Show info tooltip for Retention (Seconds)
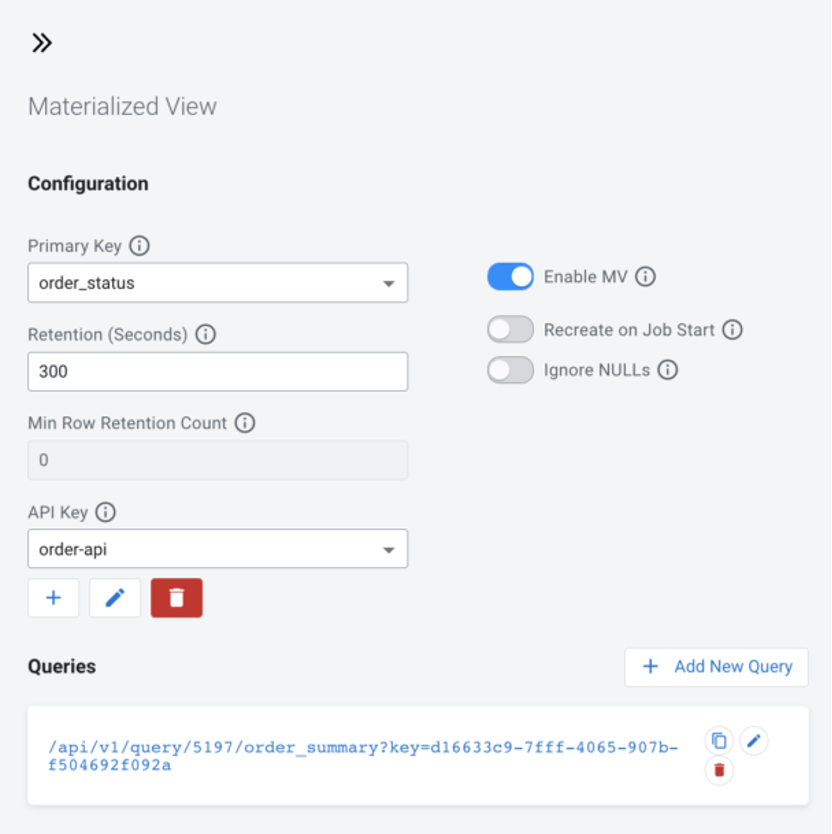This screenshot has height=834, width=832. [205, 335]
